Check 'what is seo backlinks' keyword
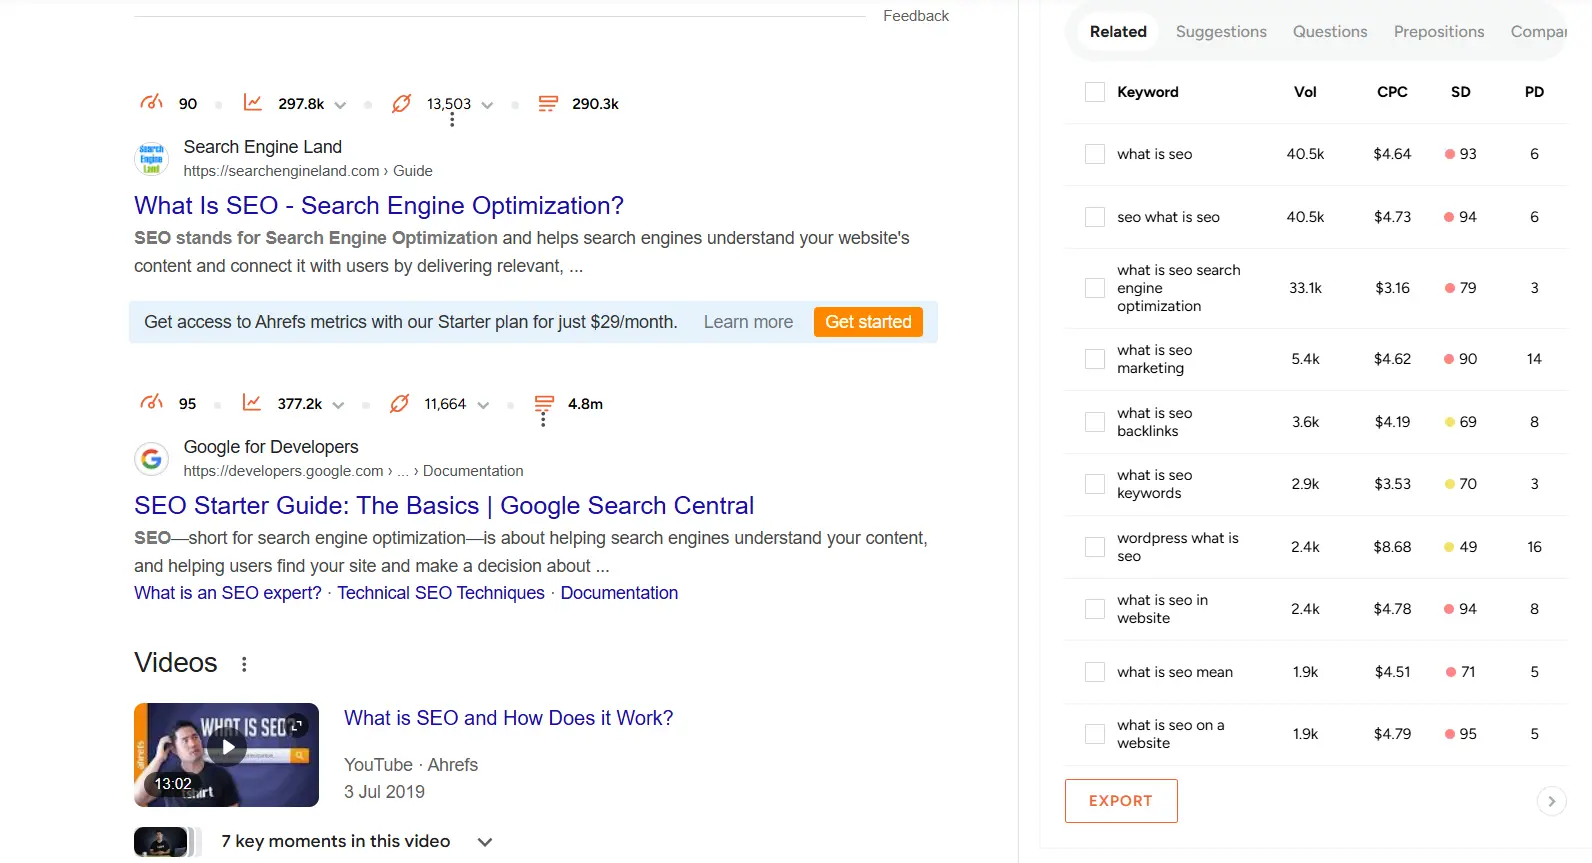The height and width of the screenshot is (863, 1592). coord(1095,422)
